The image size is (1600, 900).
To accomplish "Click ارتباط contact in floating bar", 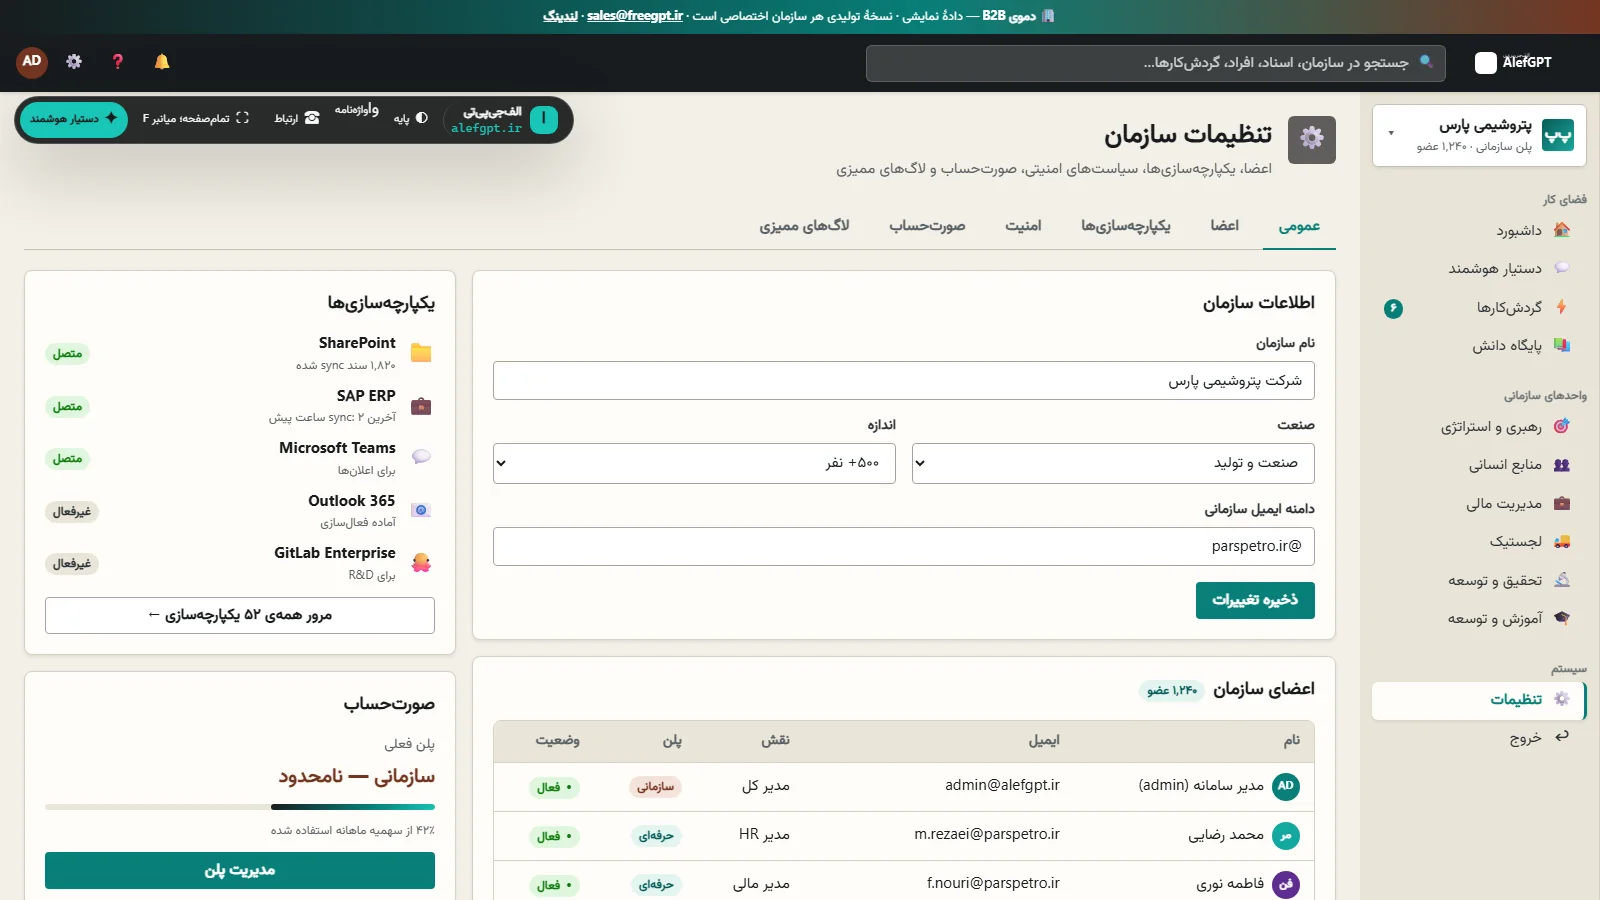I will [x=297, y=119].
